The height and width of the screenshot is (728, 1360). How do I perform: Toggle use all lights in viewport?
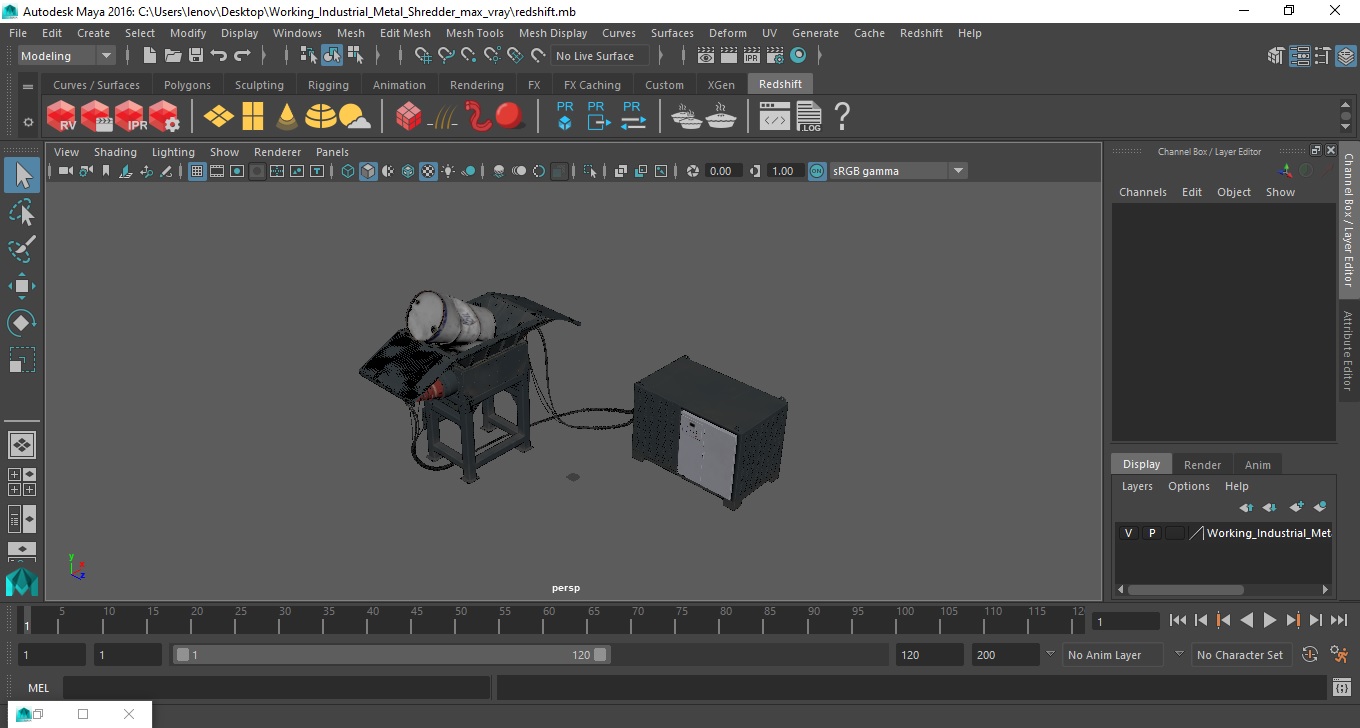pyautogui.click(x=448, y=171)
